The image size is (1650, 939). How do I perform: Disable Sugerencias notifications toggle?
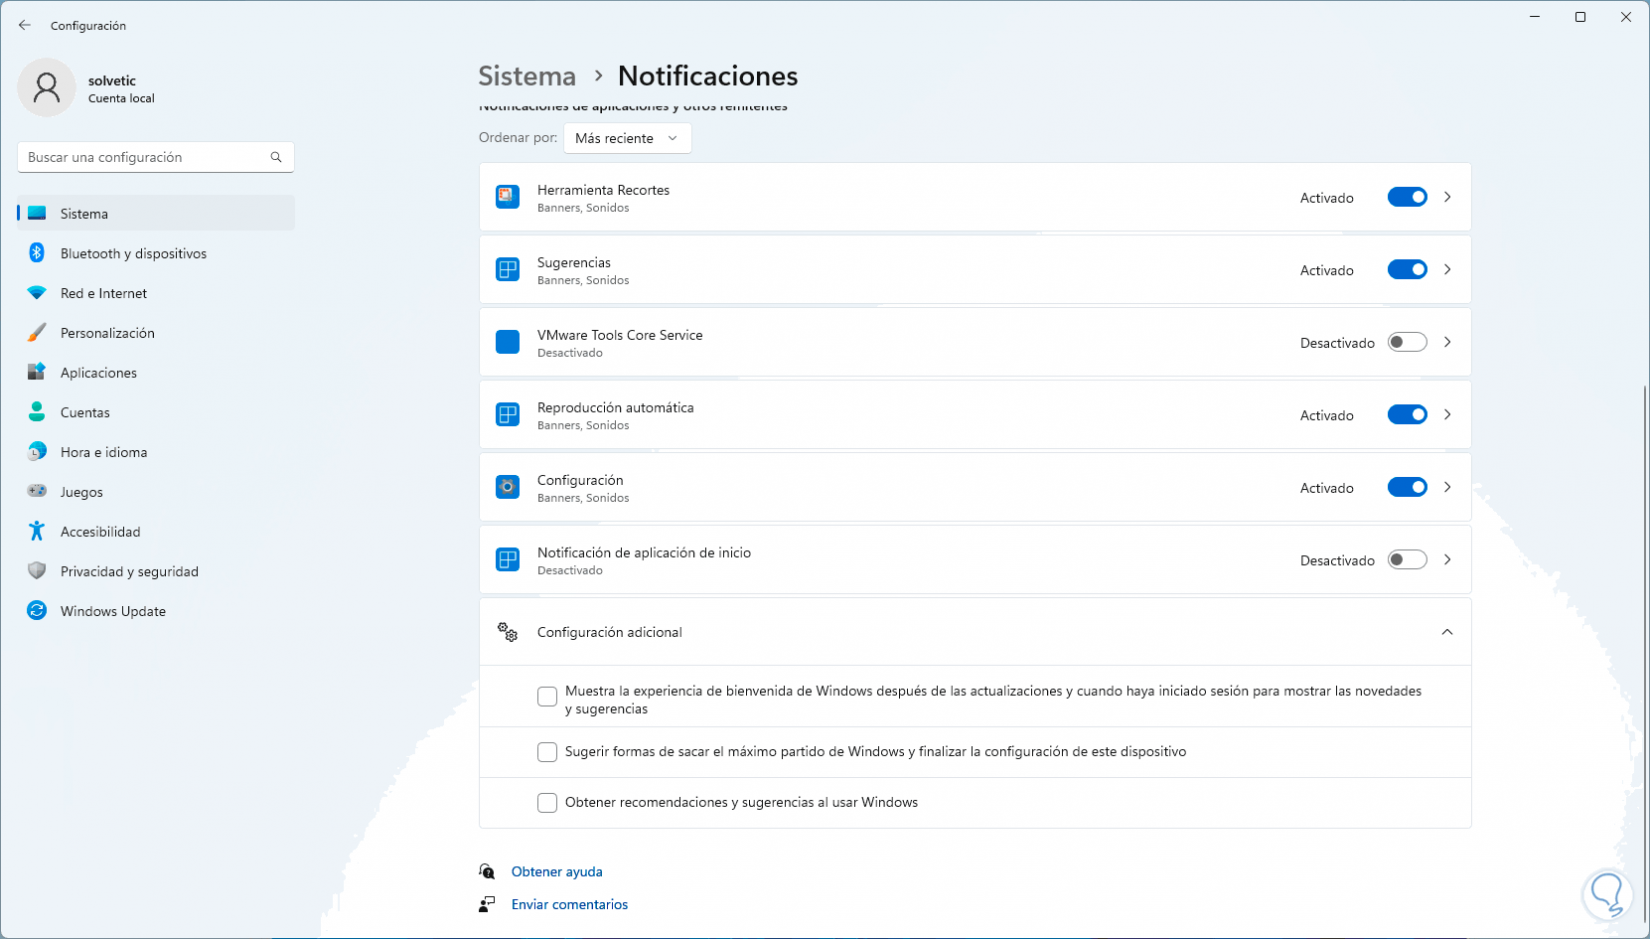click(1406, 270)
